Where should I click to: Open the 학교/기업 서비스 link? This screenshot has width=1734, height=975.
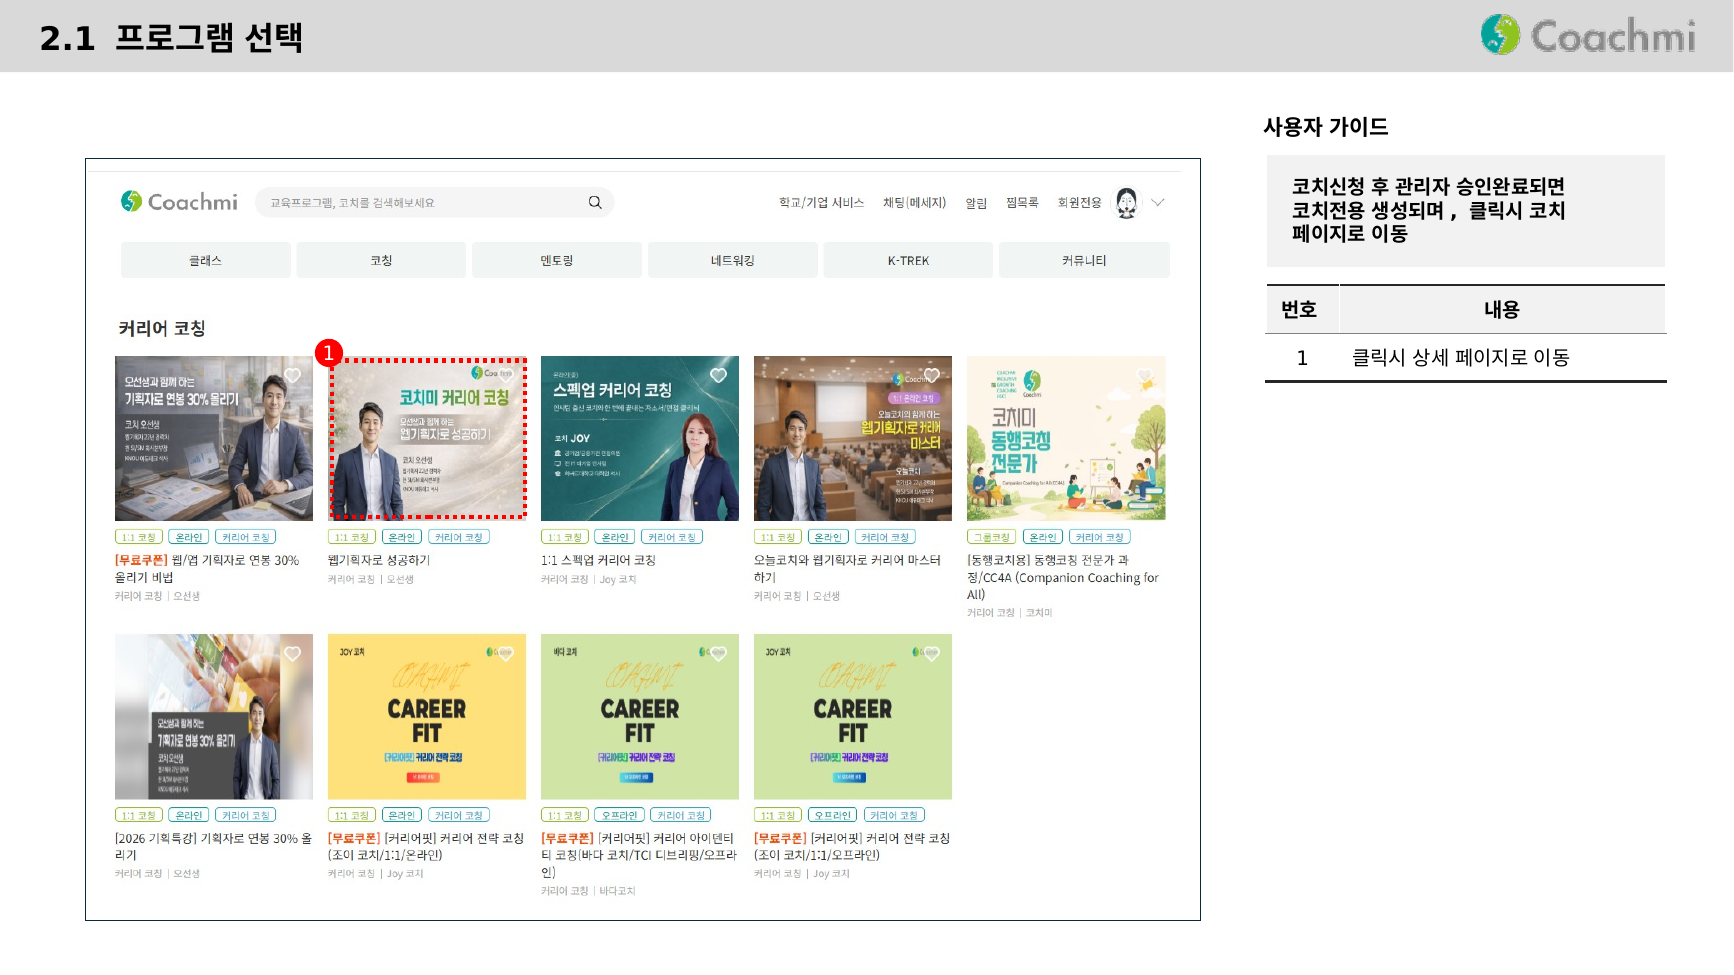click(x=821, y=202)
